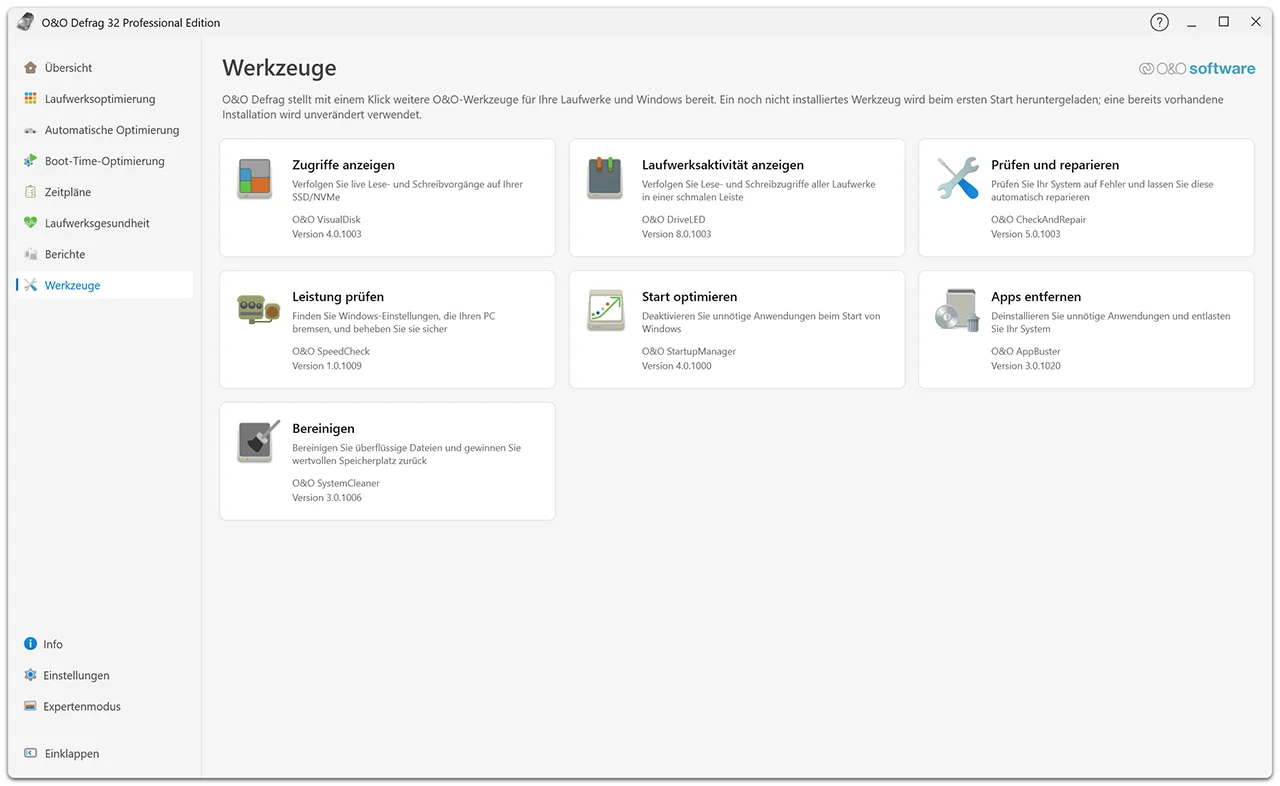Image resolution: width=1280 pixels, height=786 pixels.
Task: Click the text Version 5.0.1003
Action: coord(1026,234)
